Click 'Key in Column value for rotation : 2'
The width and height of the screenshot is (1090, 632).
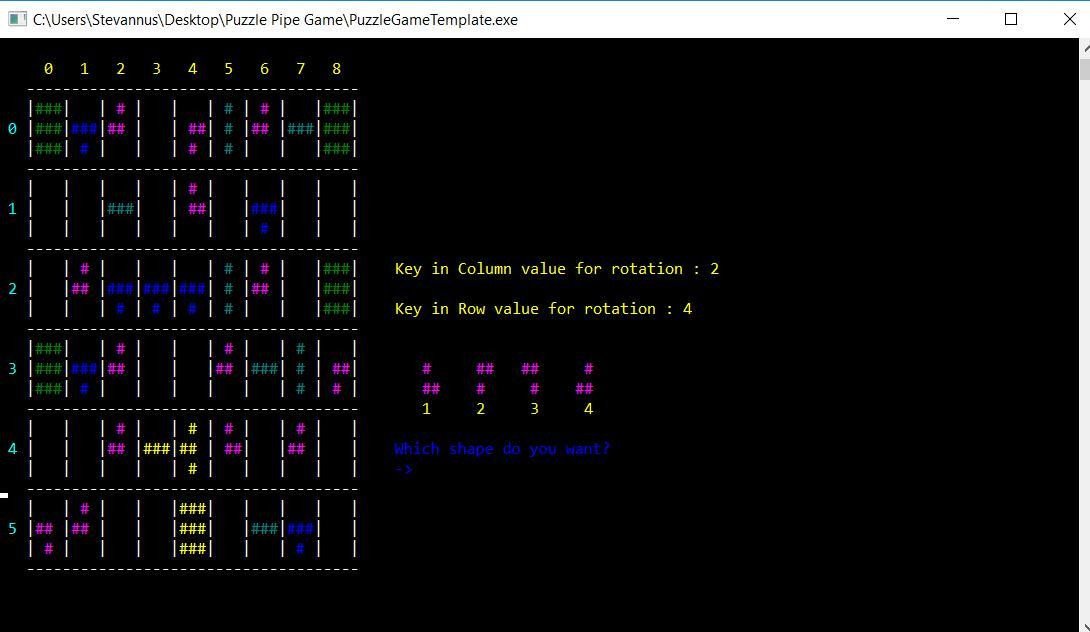coord(557,268)
